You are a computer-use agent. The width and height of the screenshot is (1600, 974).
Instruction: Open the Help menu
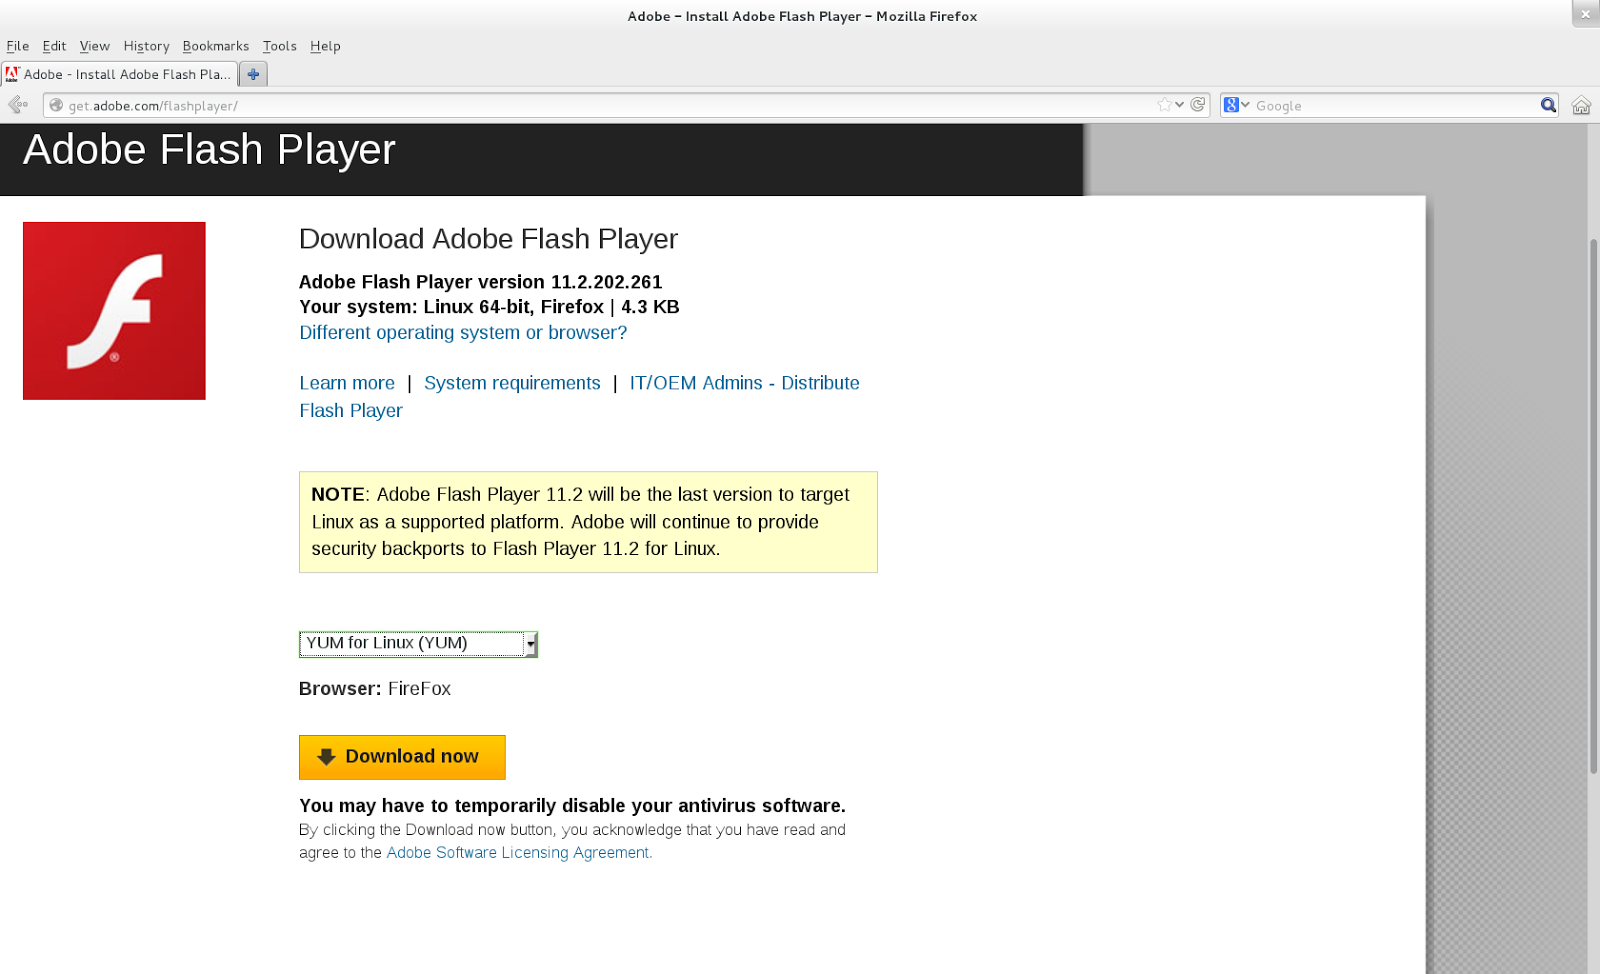(x=325, y=46)
